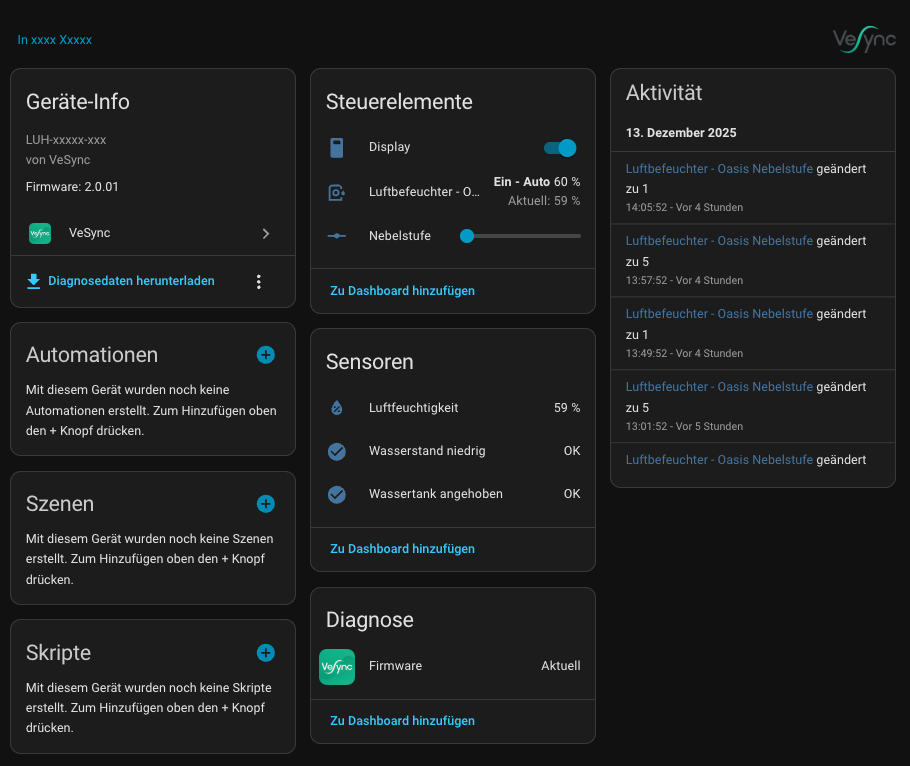Expand the VeSync integration chevron
The height and width of the screenshot is (766, 910).
coord(266,234)
